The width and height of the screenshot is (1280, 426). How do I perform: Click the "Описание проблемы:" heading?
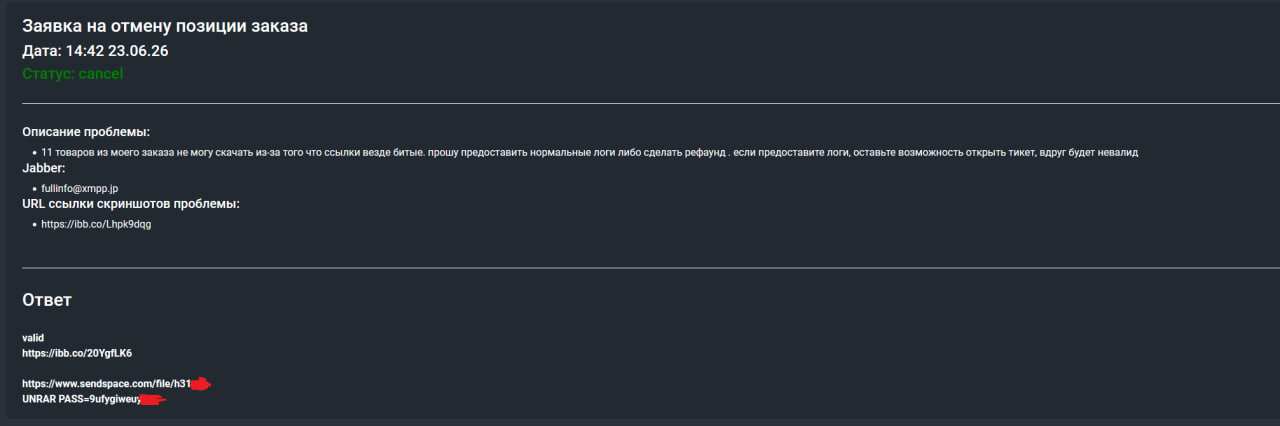tap(86, 132)
